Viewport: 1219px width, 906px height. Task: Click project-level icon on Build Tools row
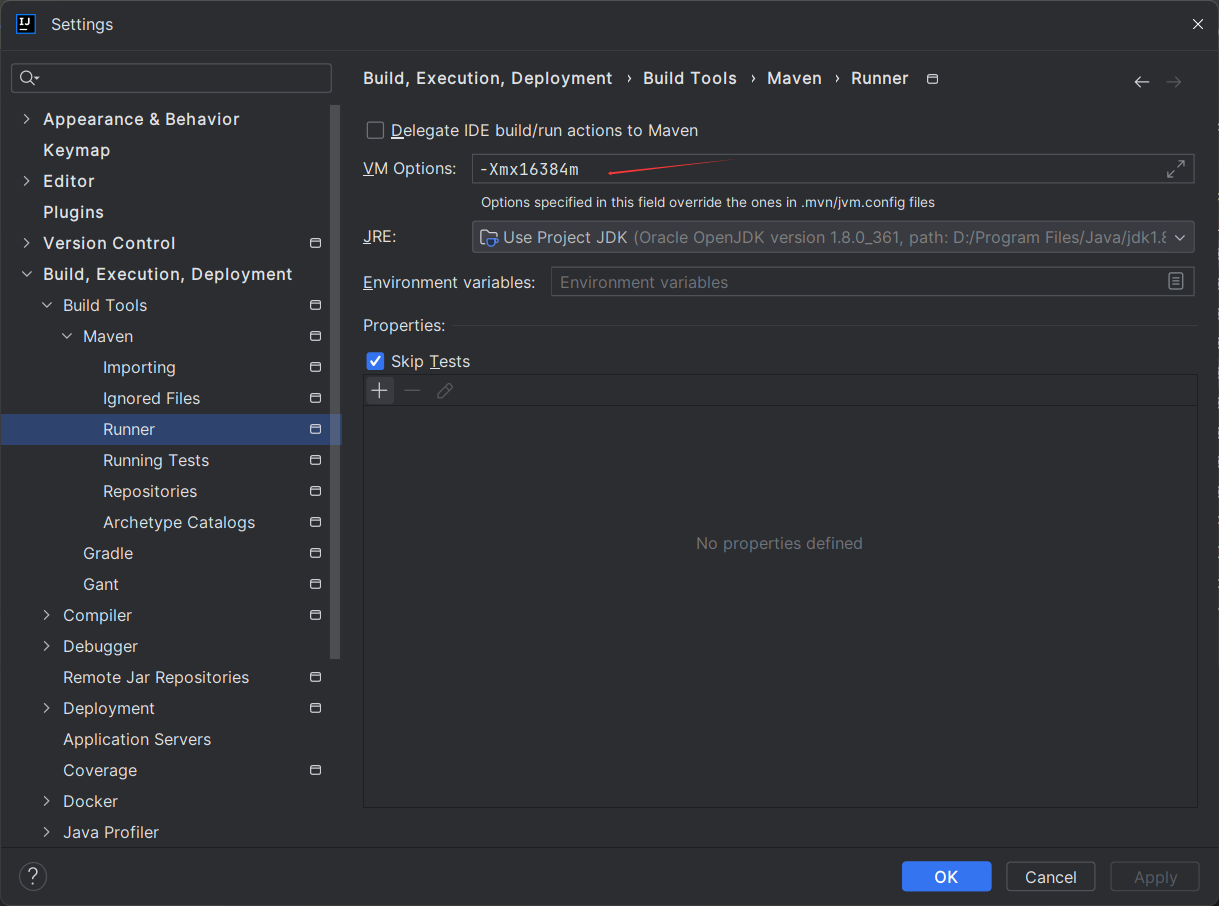tap(315, 305)
